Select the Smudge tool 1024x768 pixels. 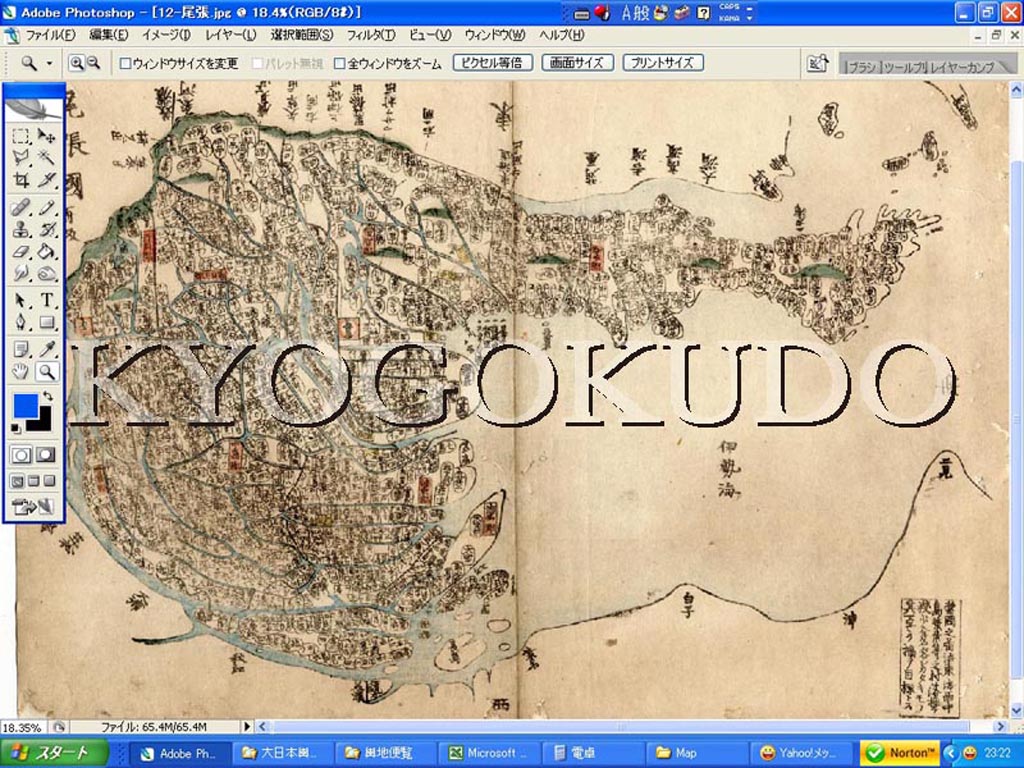pyautogui.click(x=21, y=273)
